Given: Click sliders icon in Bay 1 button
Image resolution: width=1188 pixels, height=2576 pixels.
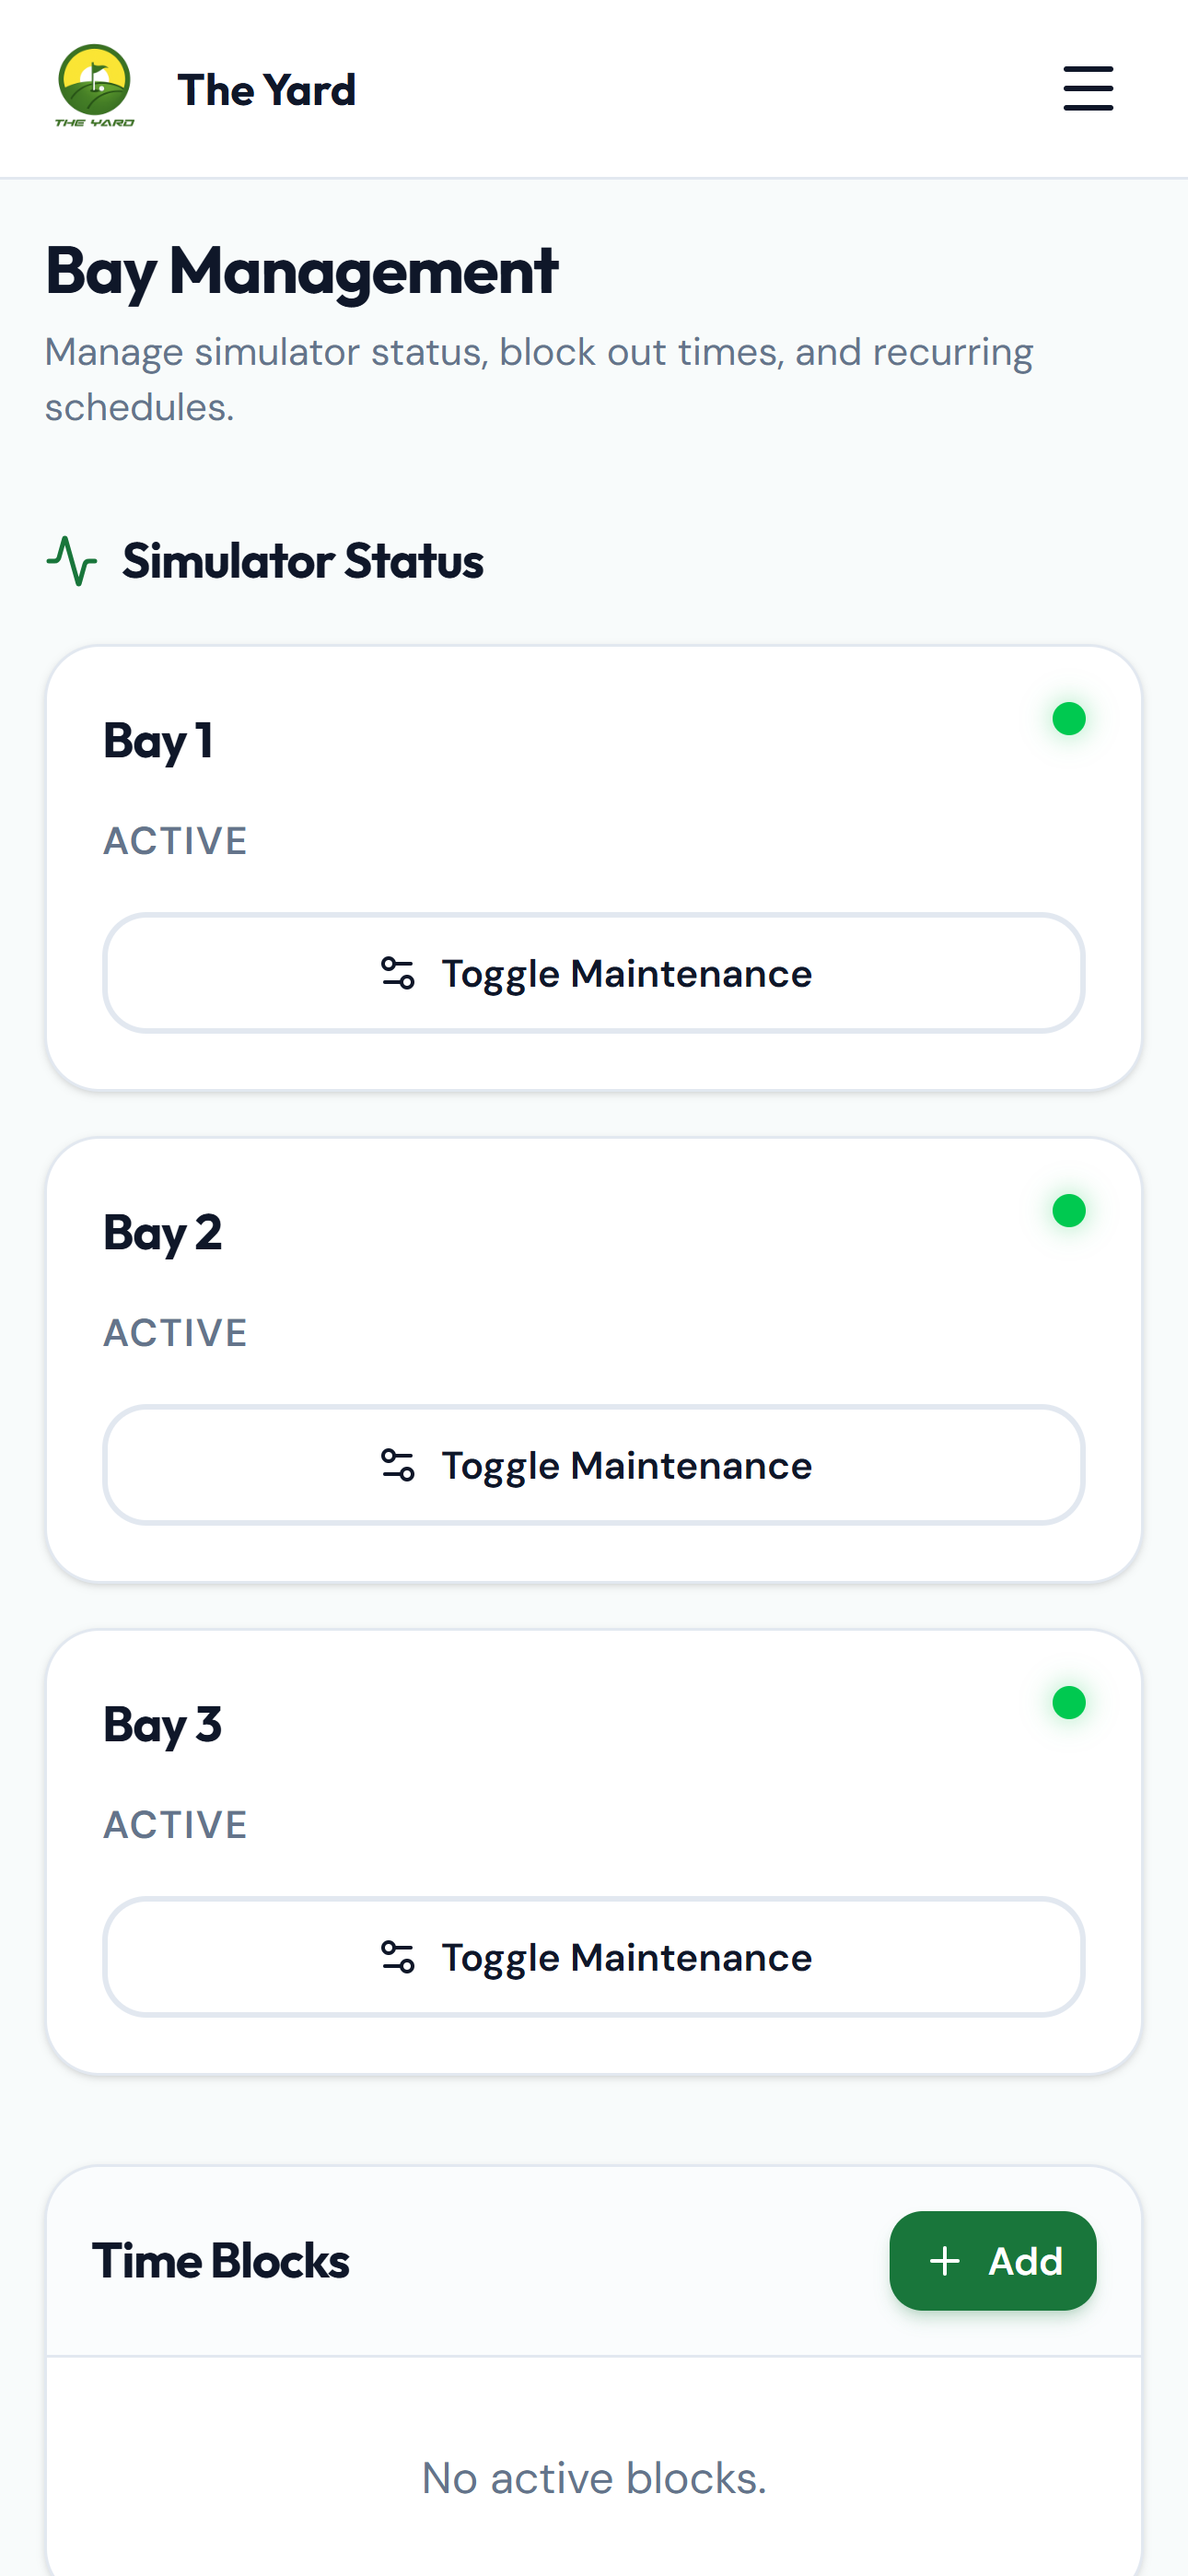Looking at the screenshot, I should tap(398, 973).
